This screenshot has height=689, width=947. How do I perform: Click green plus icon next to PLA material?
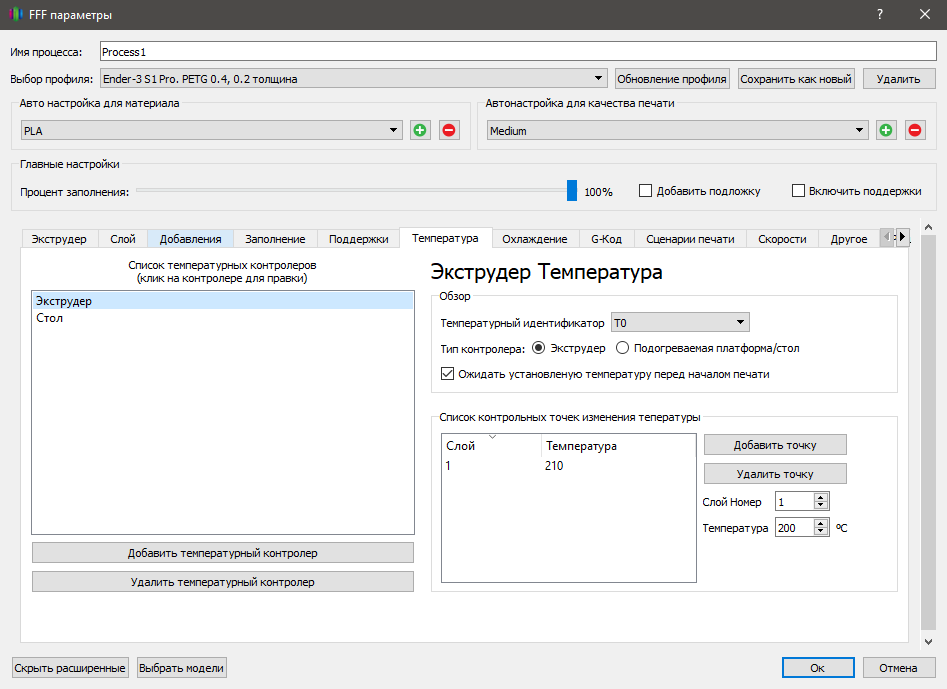(x=420, y=130)
